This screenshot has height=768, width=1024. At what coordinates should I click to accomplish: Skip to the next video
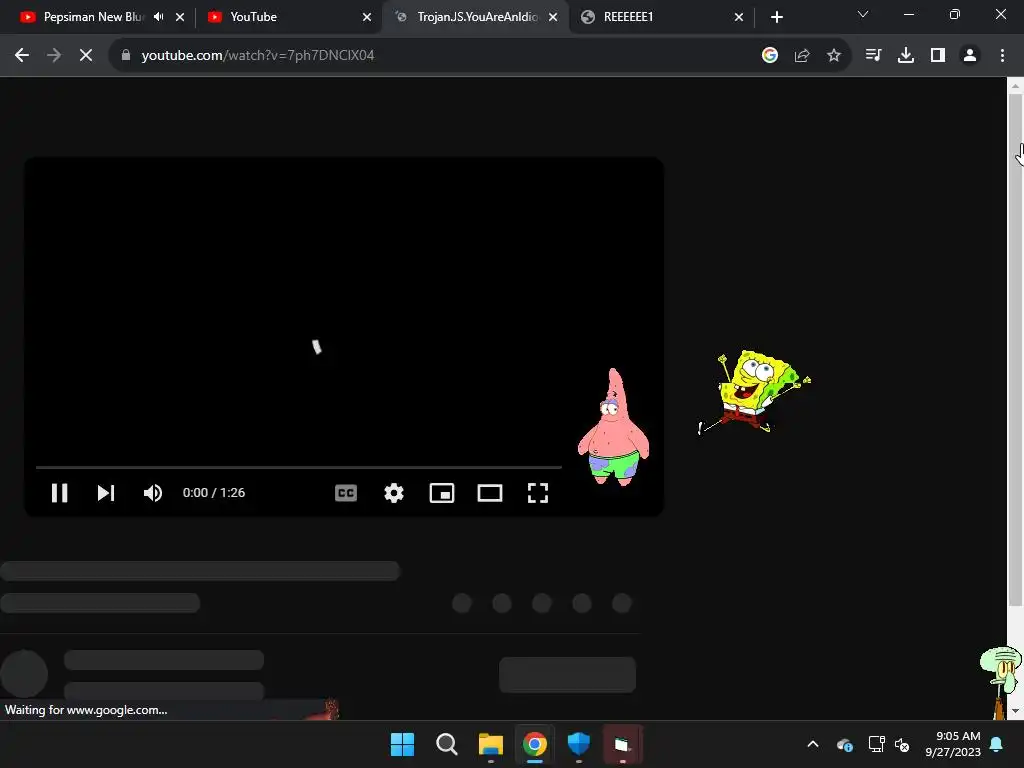(x=106, y=493)
